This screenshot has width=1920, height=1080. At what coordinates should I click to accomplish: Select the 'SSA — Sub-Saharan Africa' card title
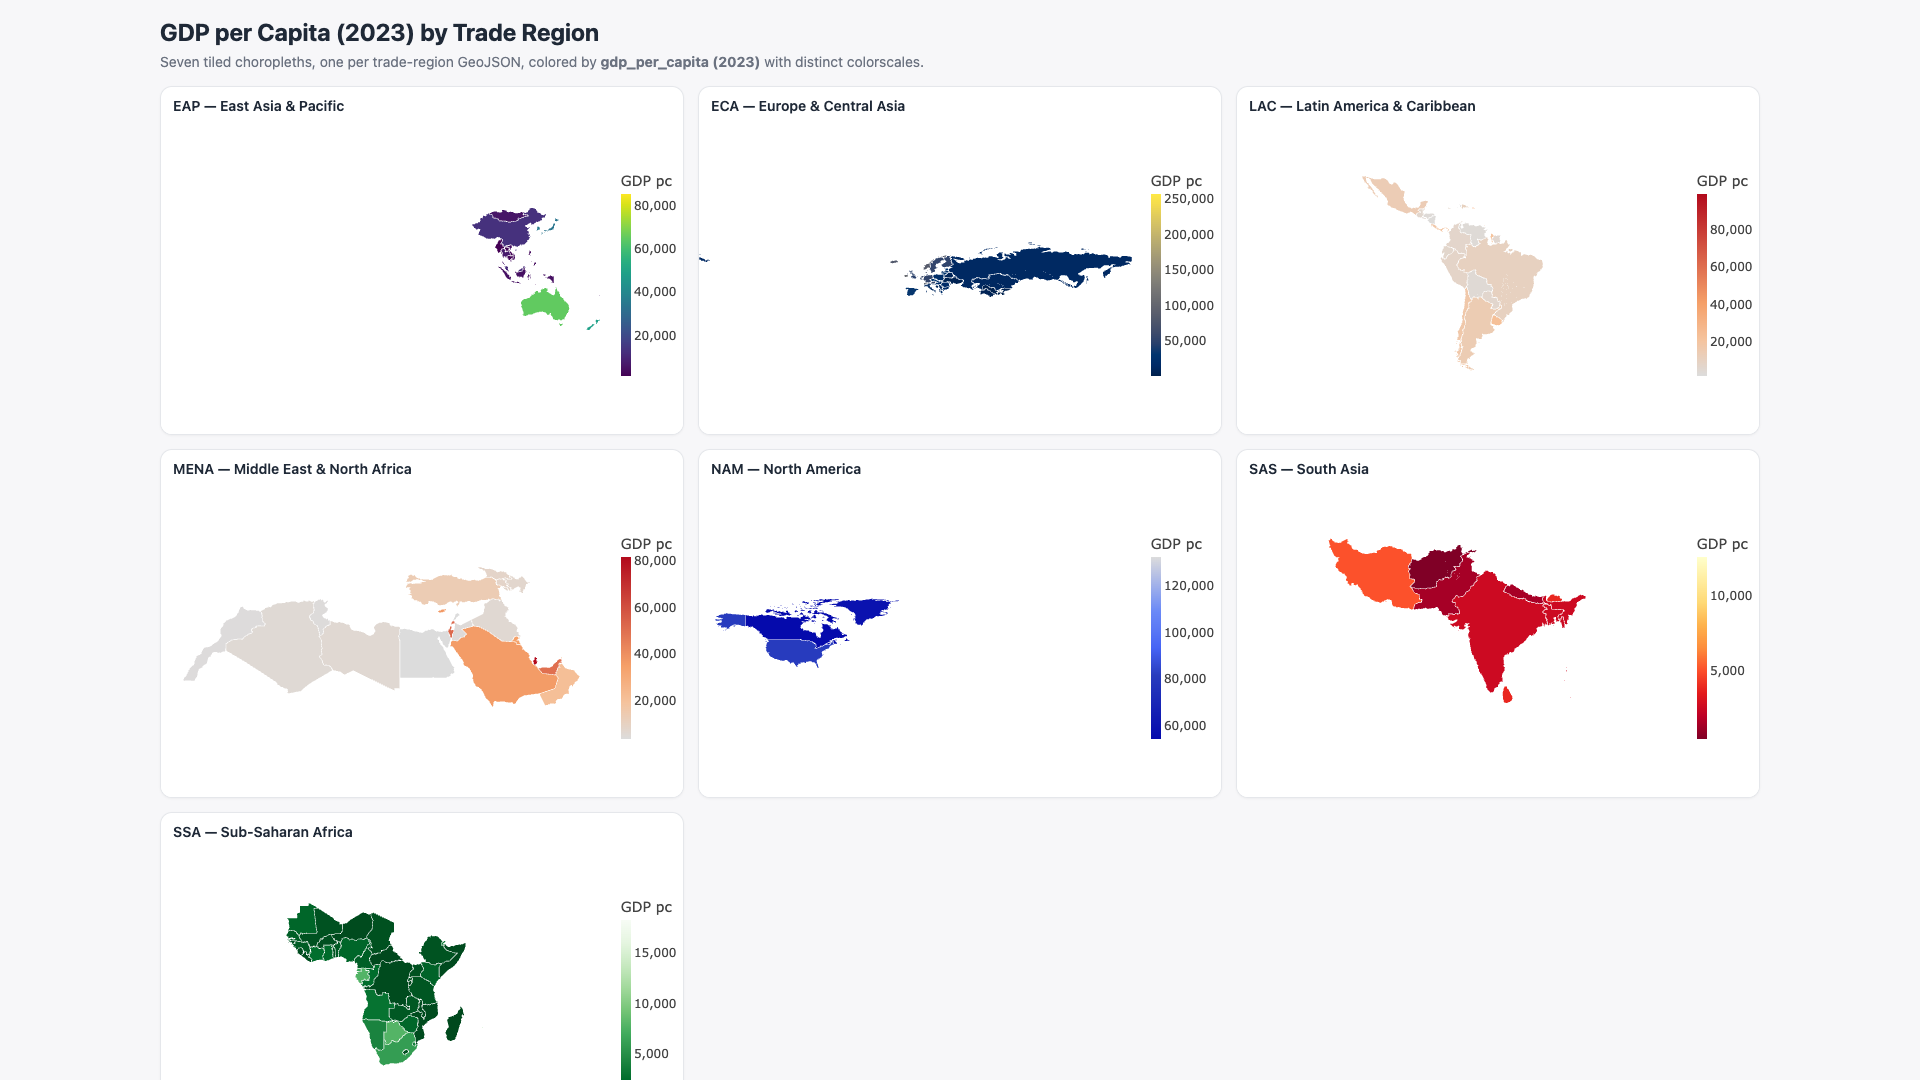click(263, 832)
